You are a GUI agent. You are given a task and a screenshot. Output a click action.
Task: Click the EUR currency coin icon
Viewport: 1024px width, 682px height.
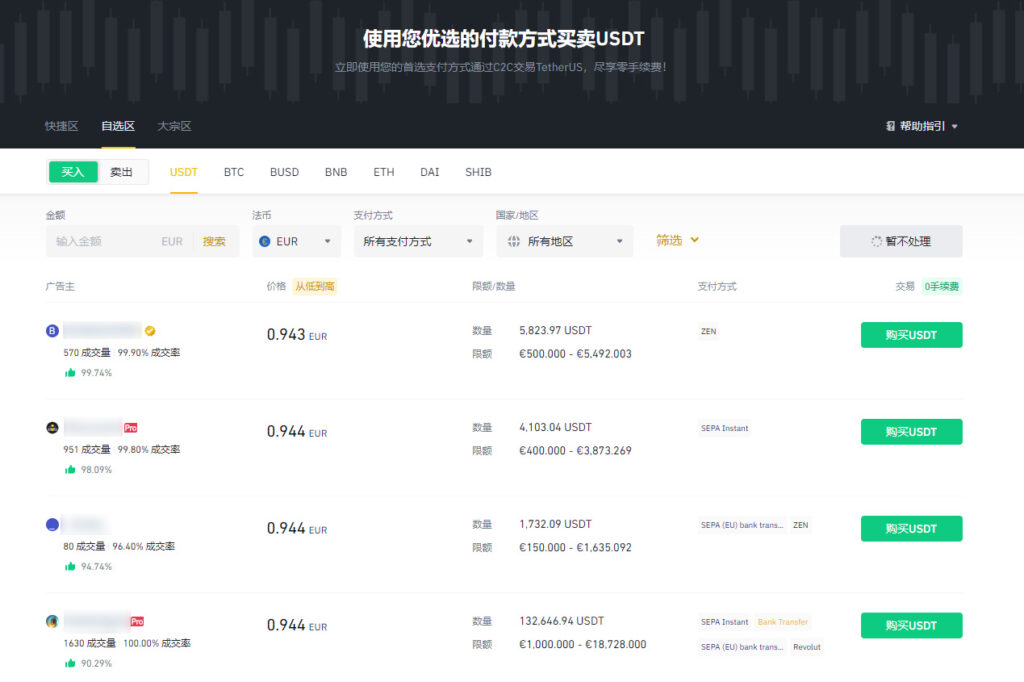[x=264, y=242]
